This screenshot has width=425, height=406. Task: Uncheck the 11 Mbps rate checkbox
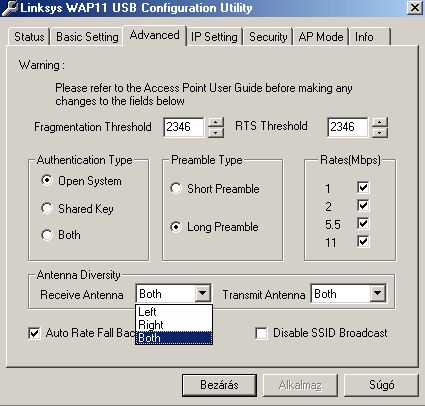coord(363,241)
